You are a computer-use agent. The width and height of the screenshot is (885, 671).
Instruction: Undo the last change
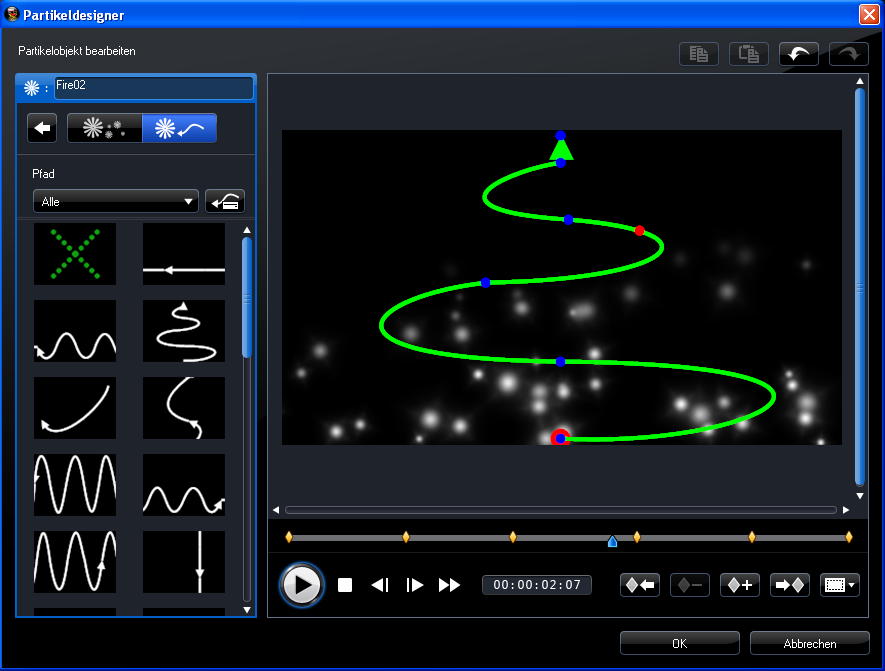point(798,53)
